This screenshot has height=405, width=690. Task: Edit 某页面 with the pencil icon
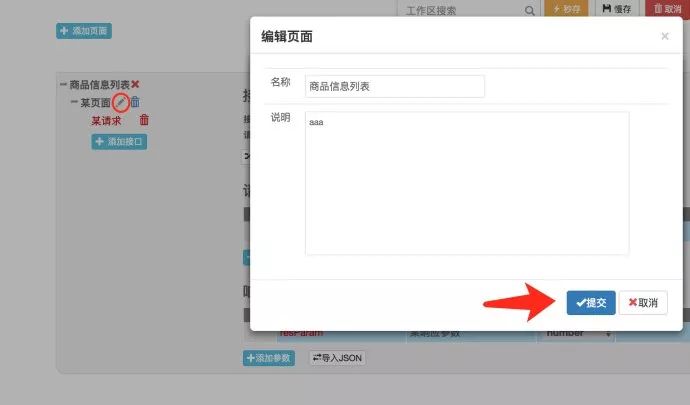[121, 102]
